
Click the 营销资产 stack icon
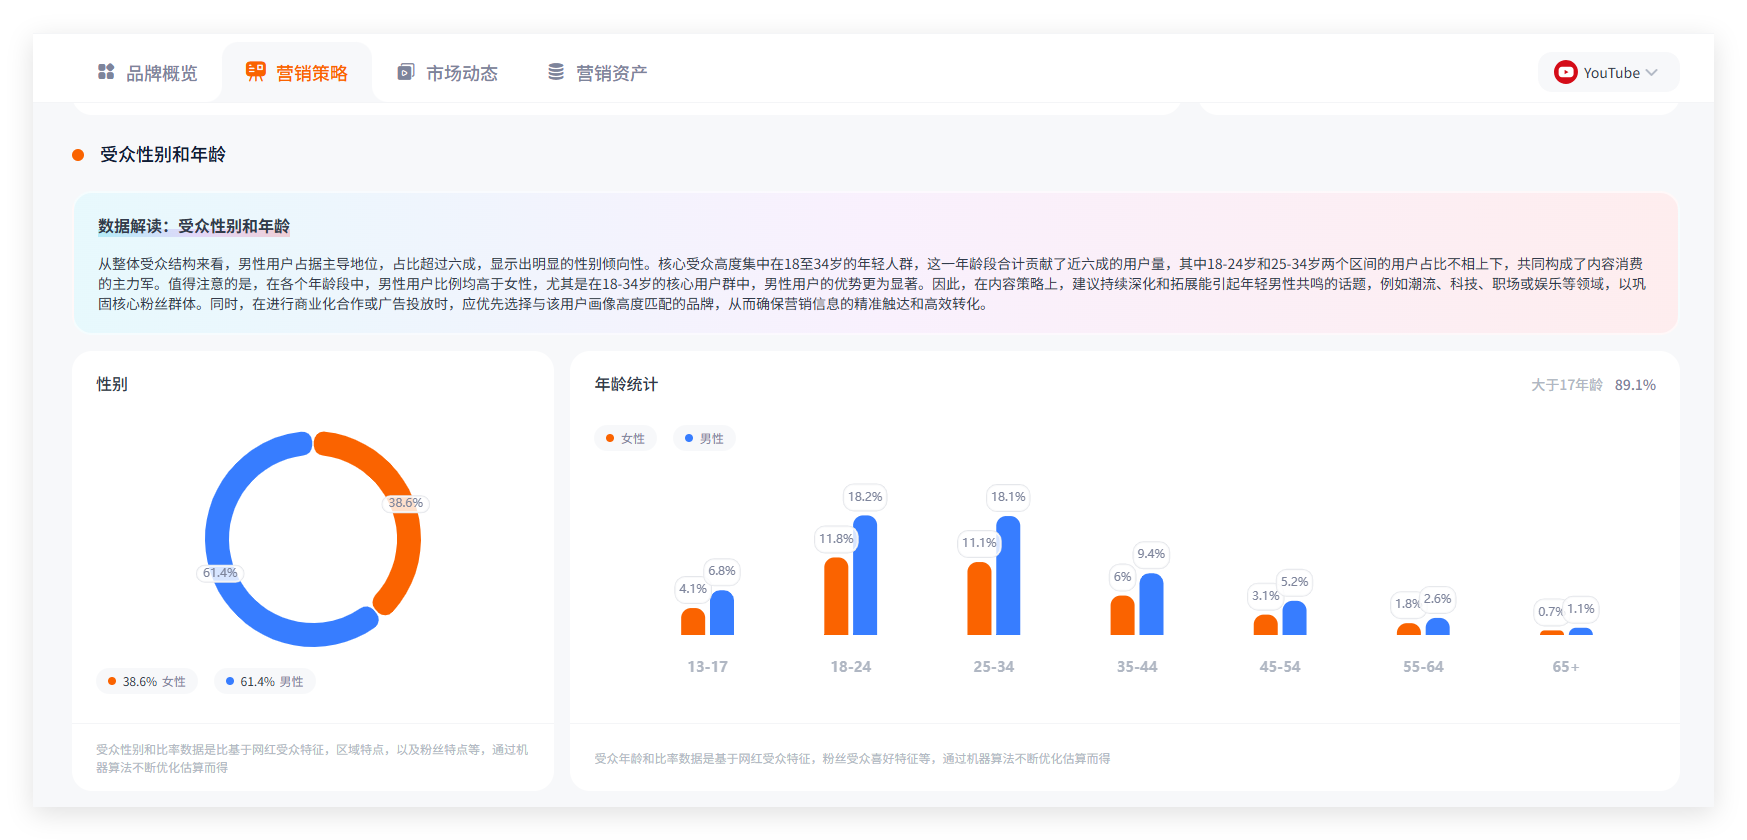tap(556, 72)
